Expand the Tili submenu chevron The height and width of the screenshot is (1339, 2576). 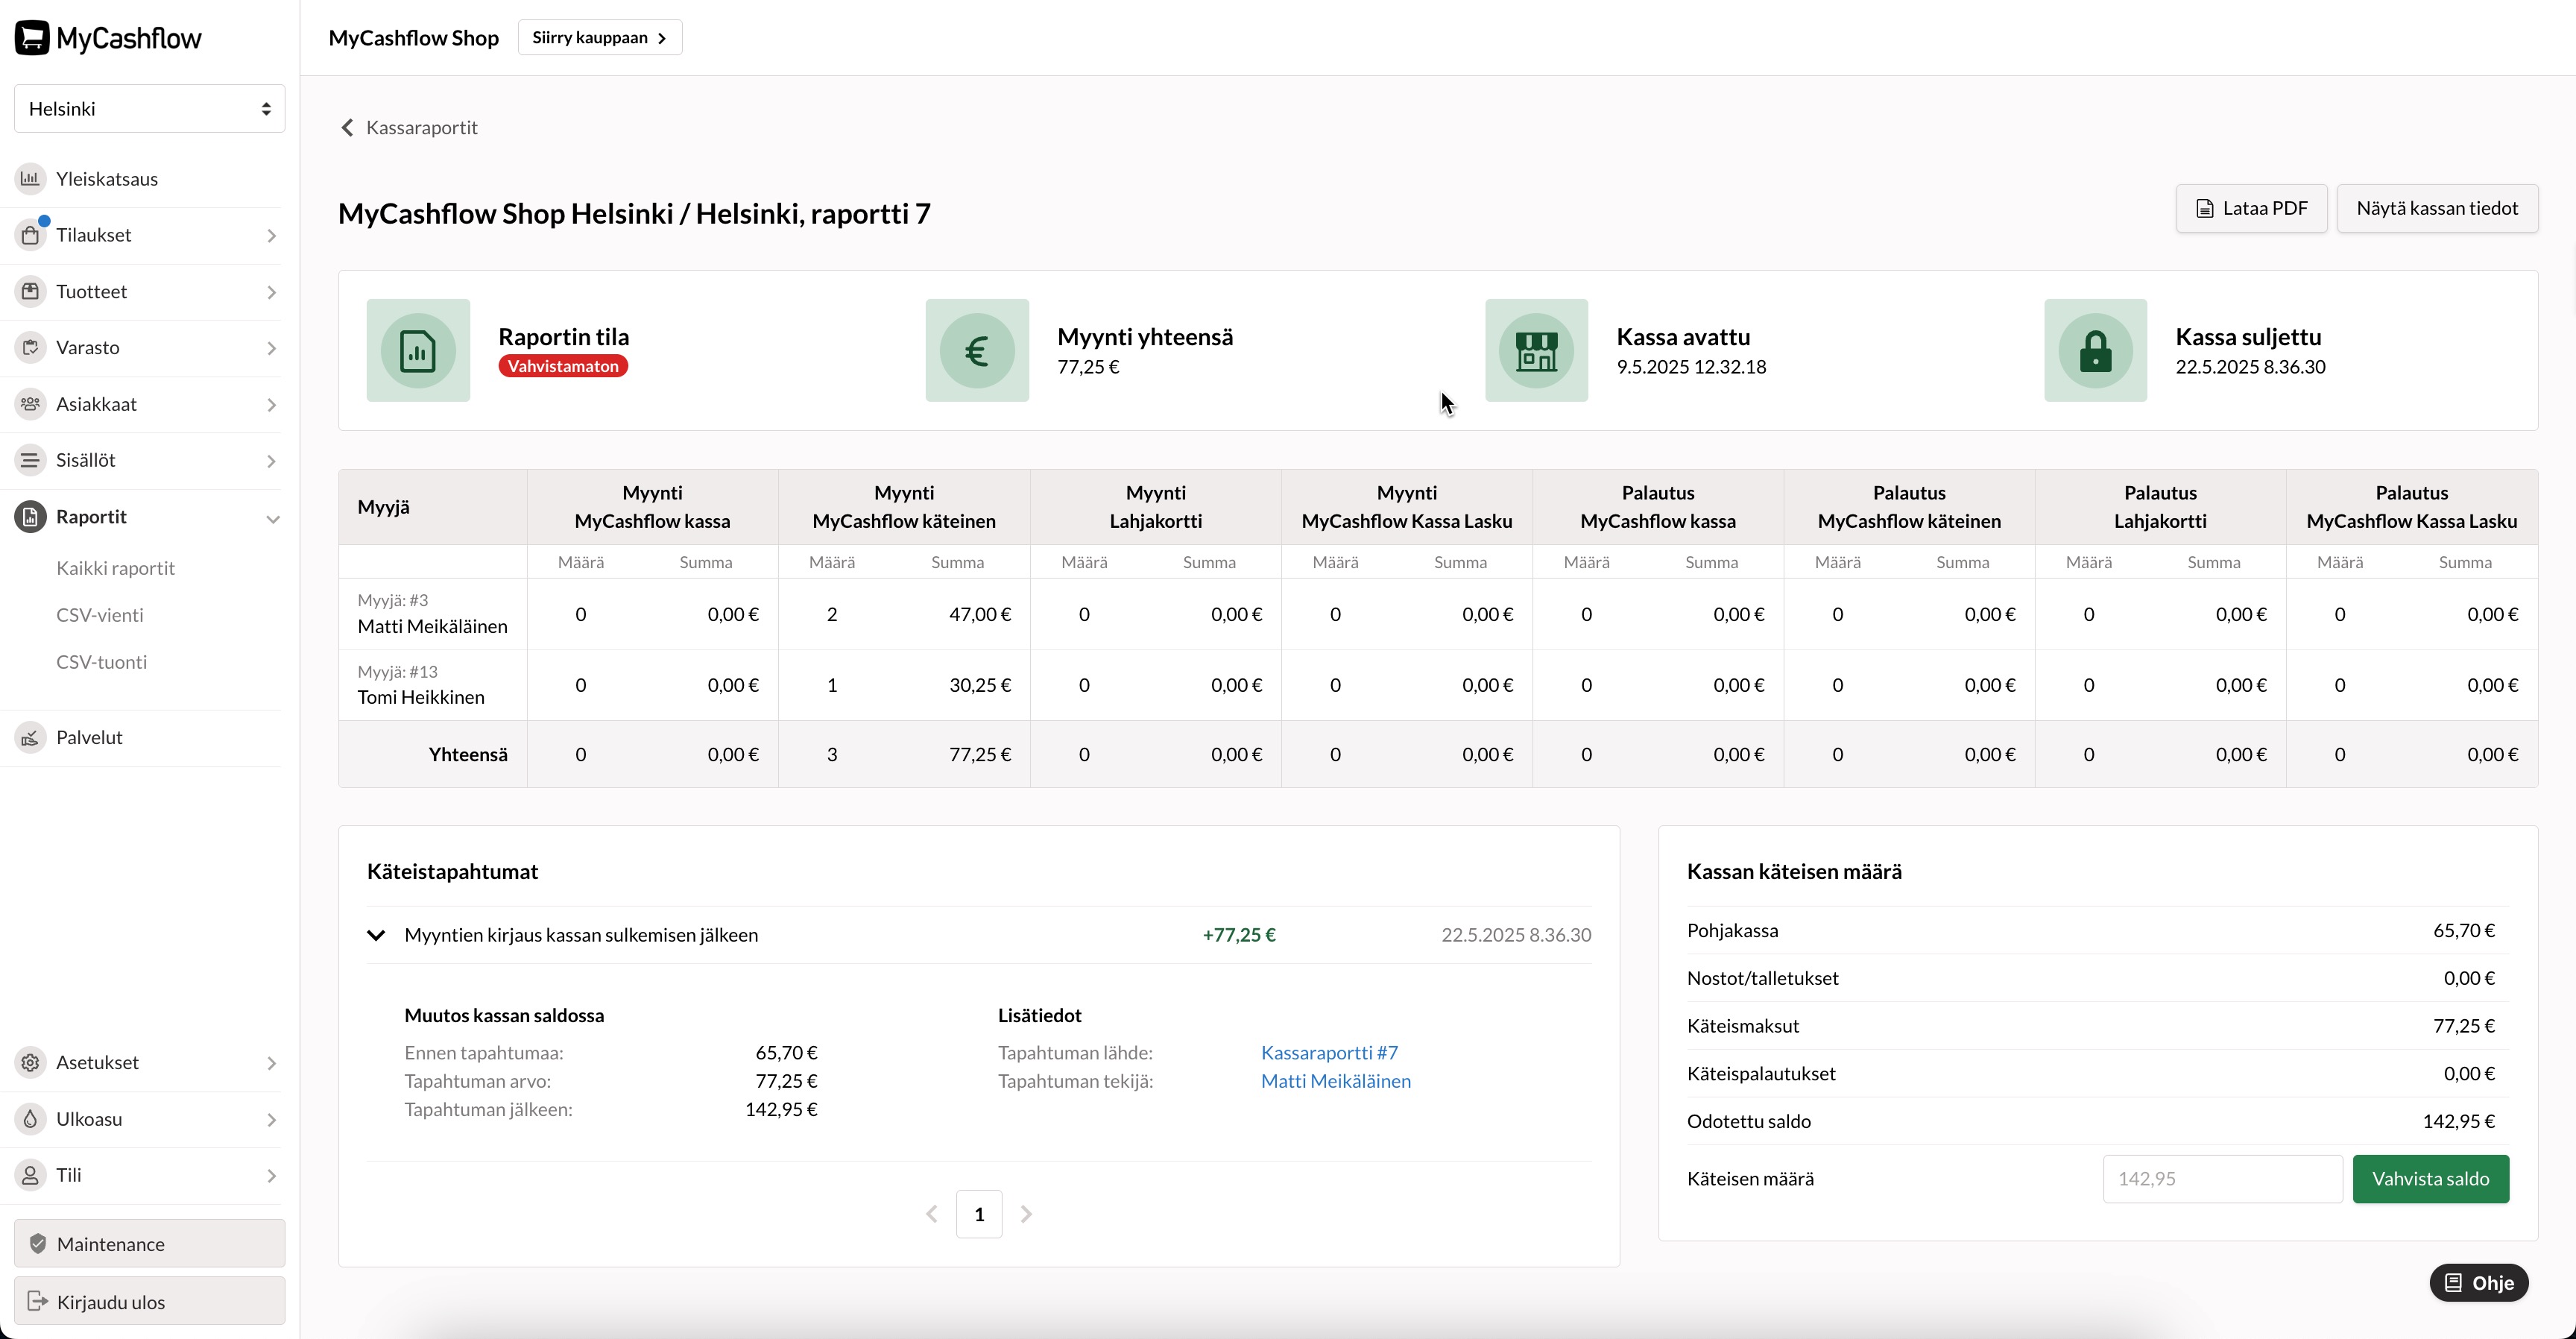271,1176
